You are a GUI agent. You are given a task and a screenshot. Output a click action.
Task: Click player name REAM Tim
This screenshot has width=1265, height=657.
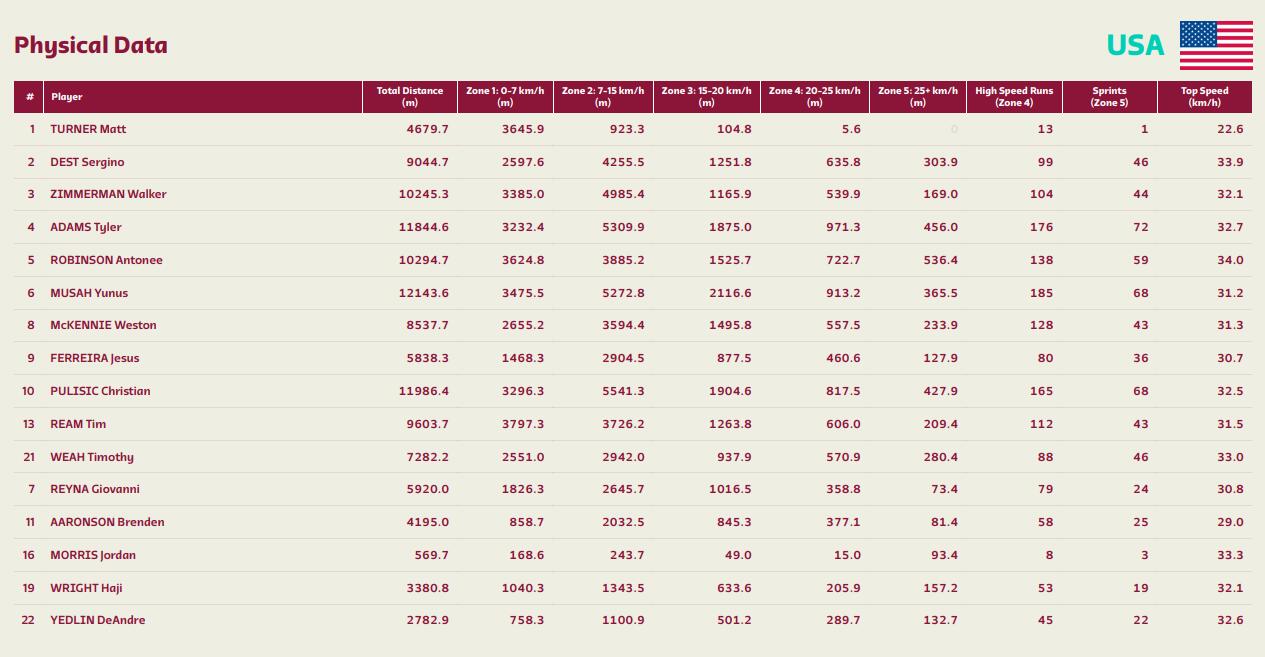click(78, 424)
